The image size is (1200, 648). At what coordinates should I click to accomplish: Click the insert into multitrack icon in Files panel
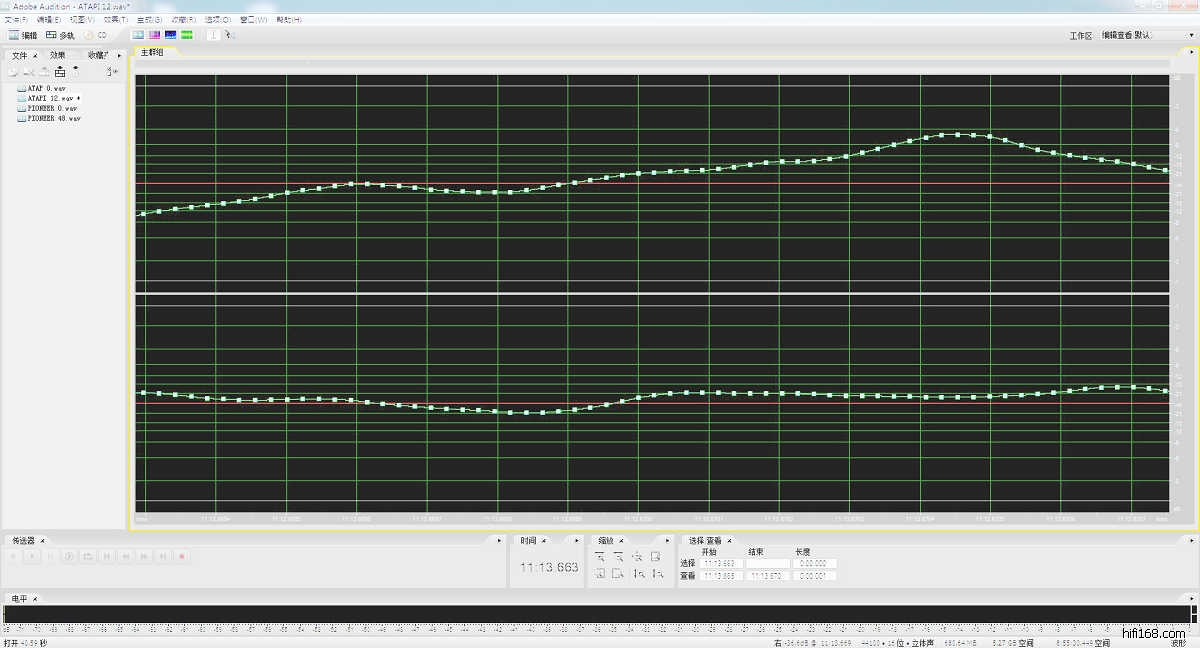pos(59,71)
